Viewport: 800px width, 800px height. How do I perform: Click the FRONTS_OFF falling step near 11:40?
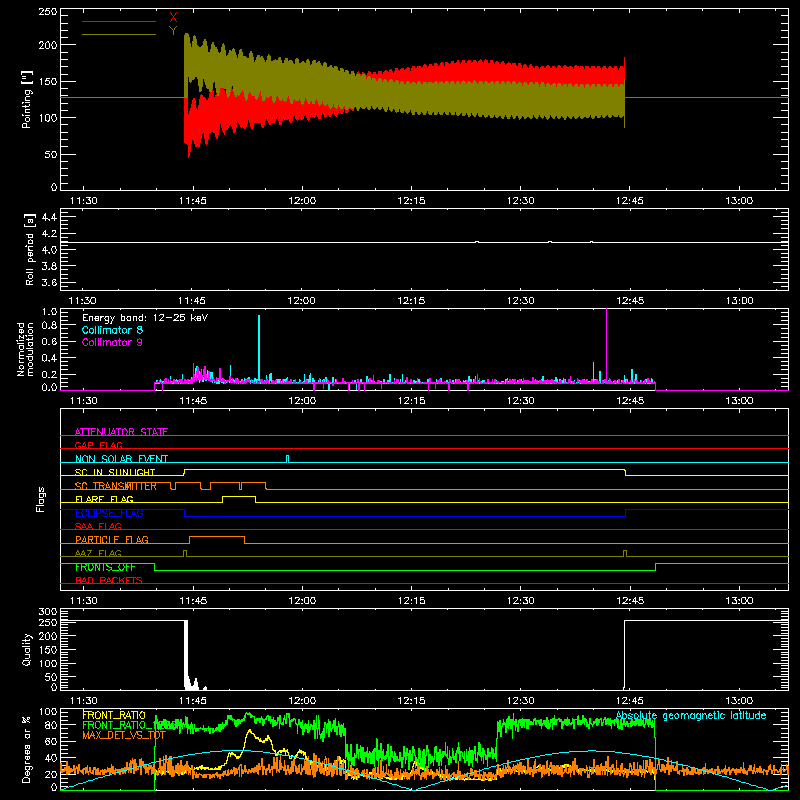pos(155,567)
